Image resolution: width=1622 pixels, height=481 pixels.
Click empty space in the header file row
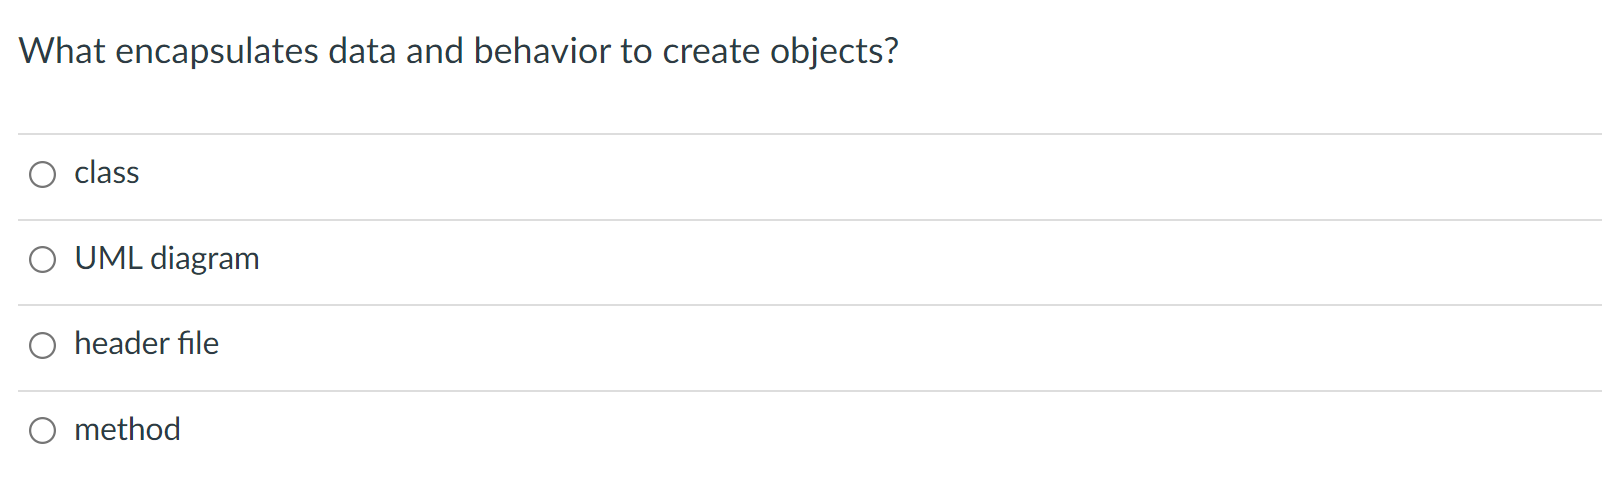pos(910,347)
